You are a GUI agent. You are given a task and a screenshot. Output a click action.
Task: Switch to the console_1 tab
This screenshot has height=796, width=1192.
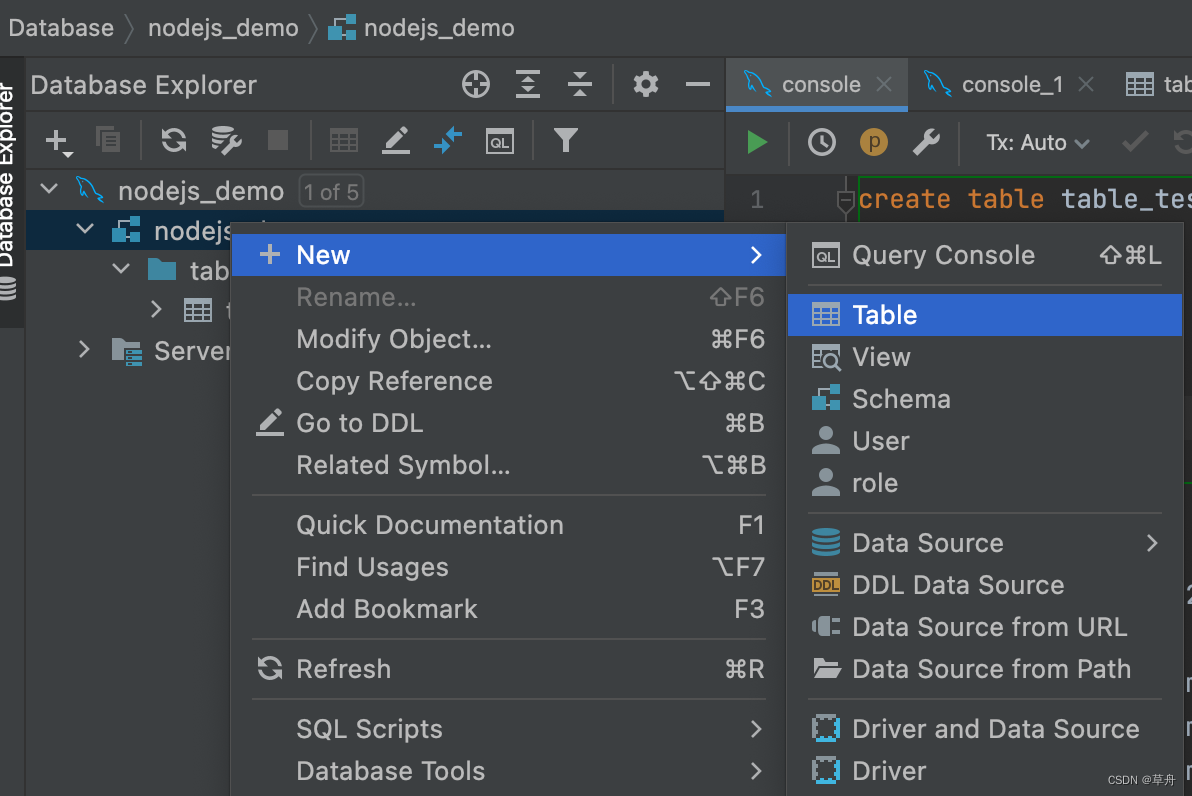tap(1010, 85)
